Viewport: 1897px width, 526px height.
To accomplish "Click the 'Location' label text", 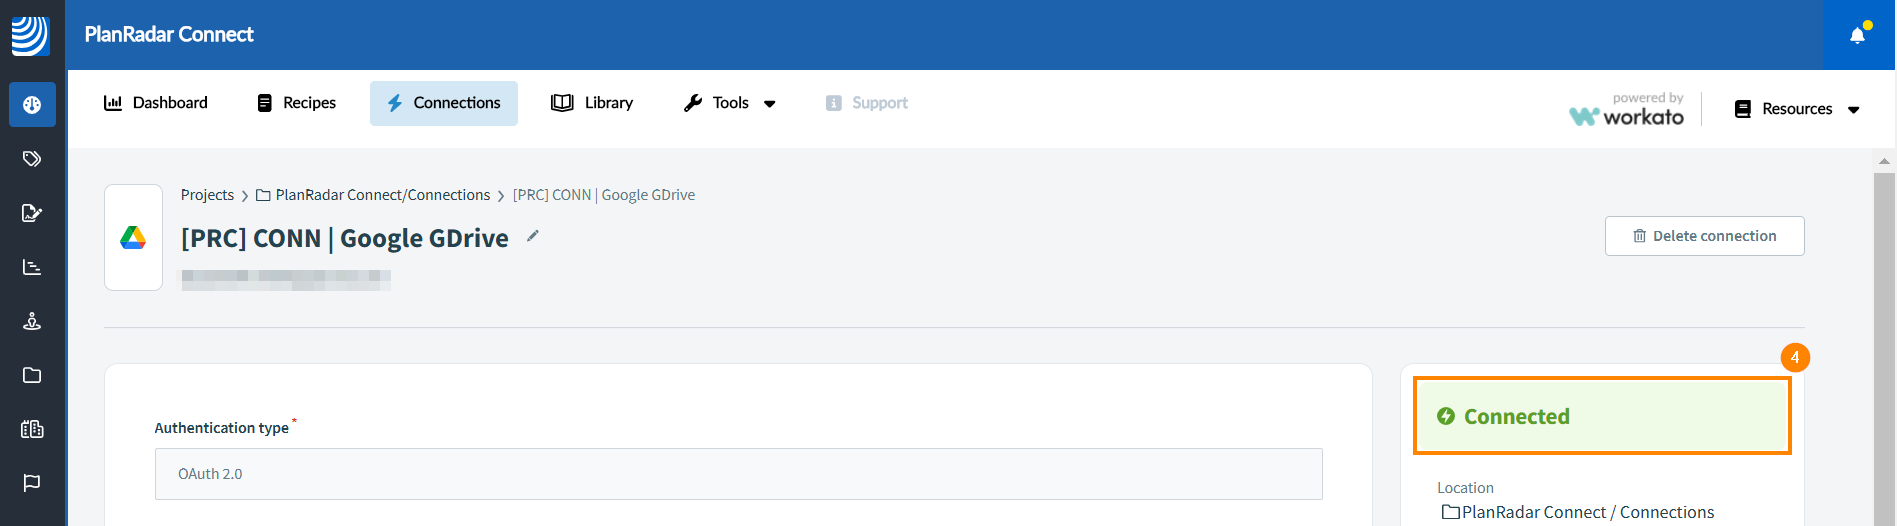I will 1465,488.
